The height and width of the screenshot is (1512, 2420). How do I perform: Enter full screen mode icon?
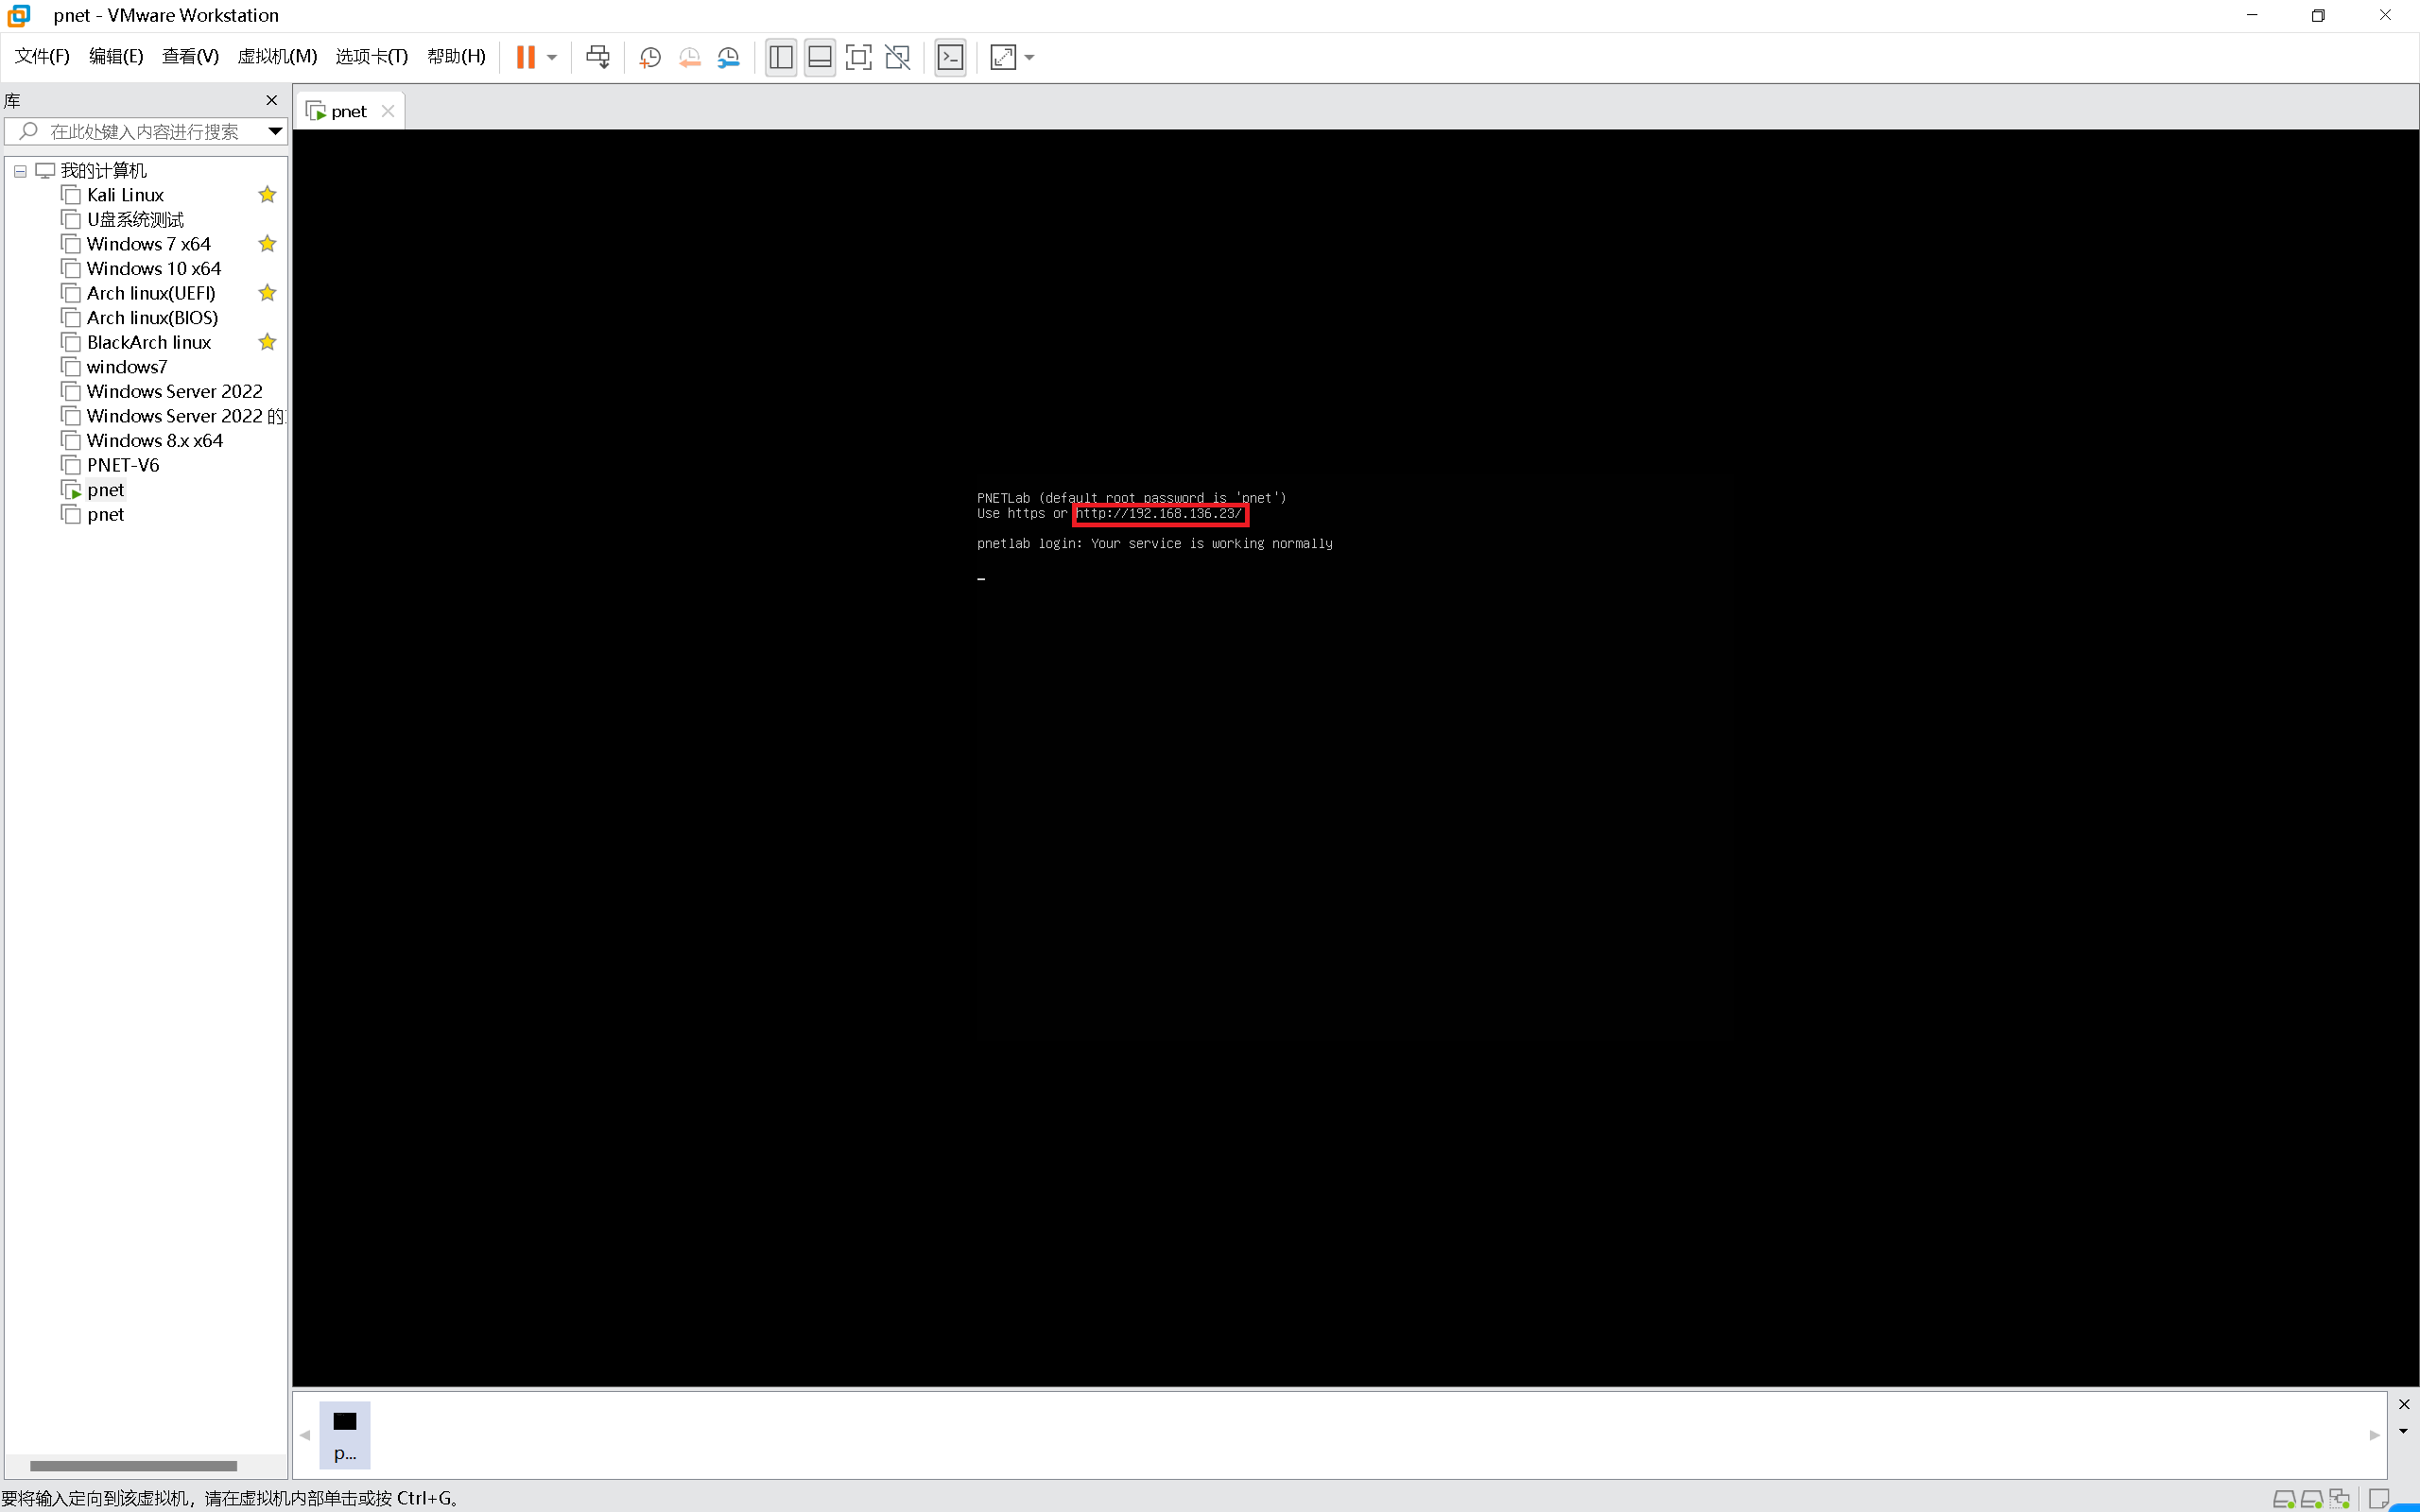click(858, 57)
